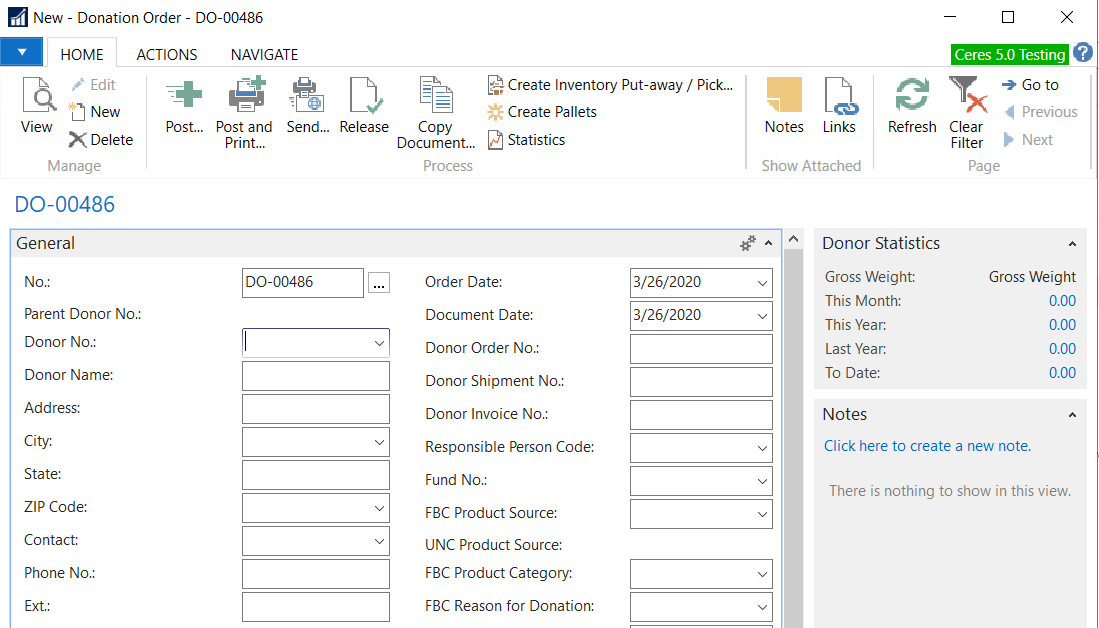1099x628 pixels.
Task: Click Create Pallets in ribbon
Action: [x=551, y=112]
